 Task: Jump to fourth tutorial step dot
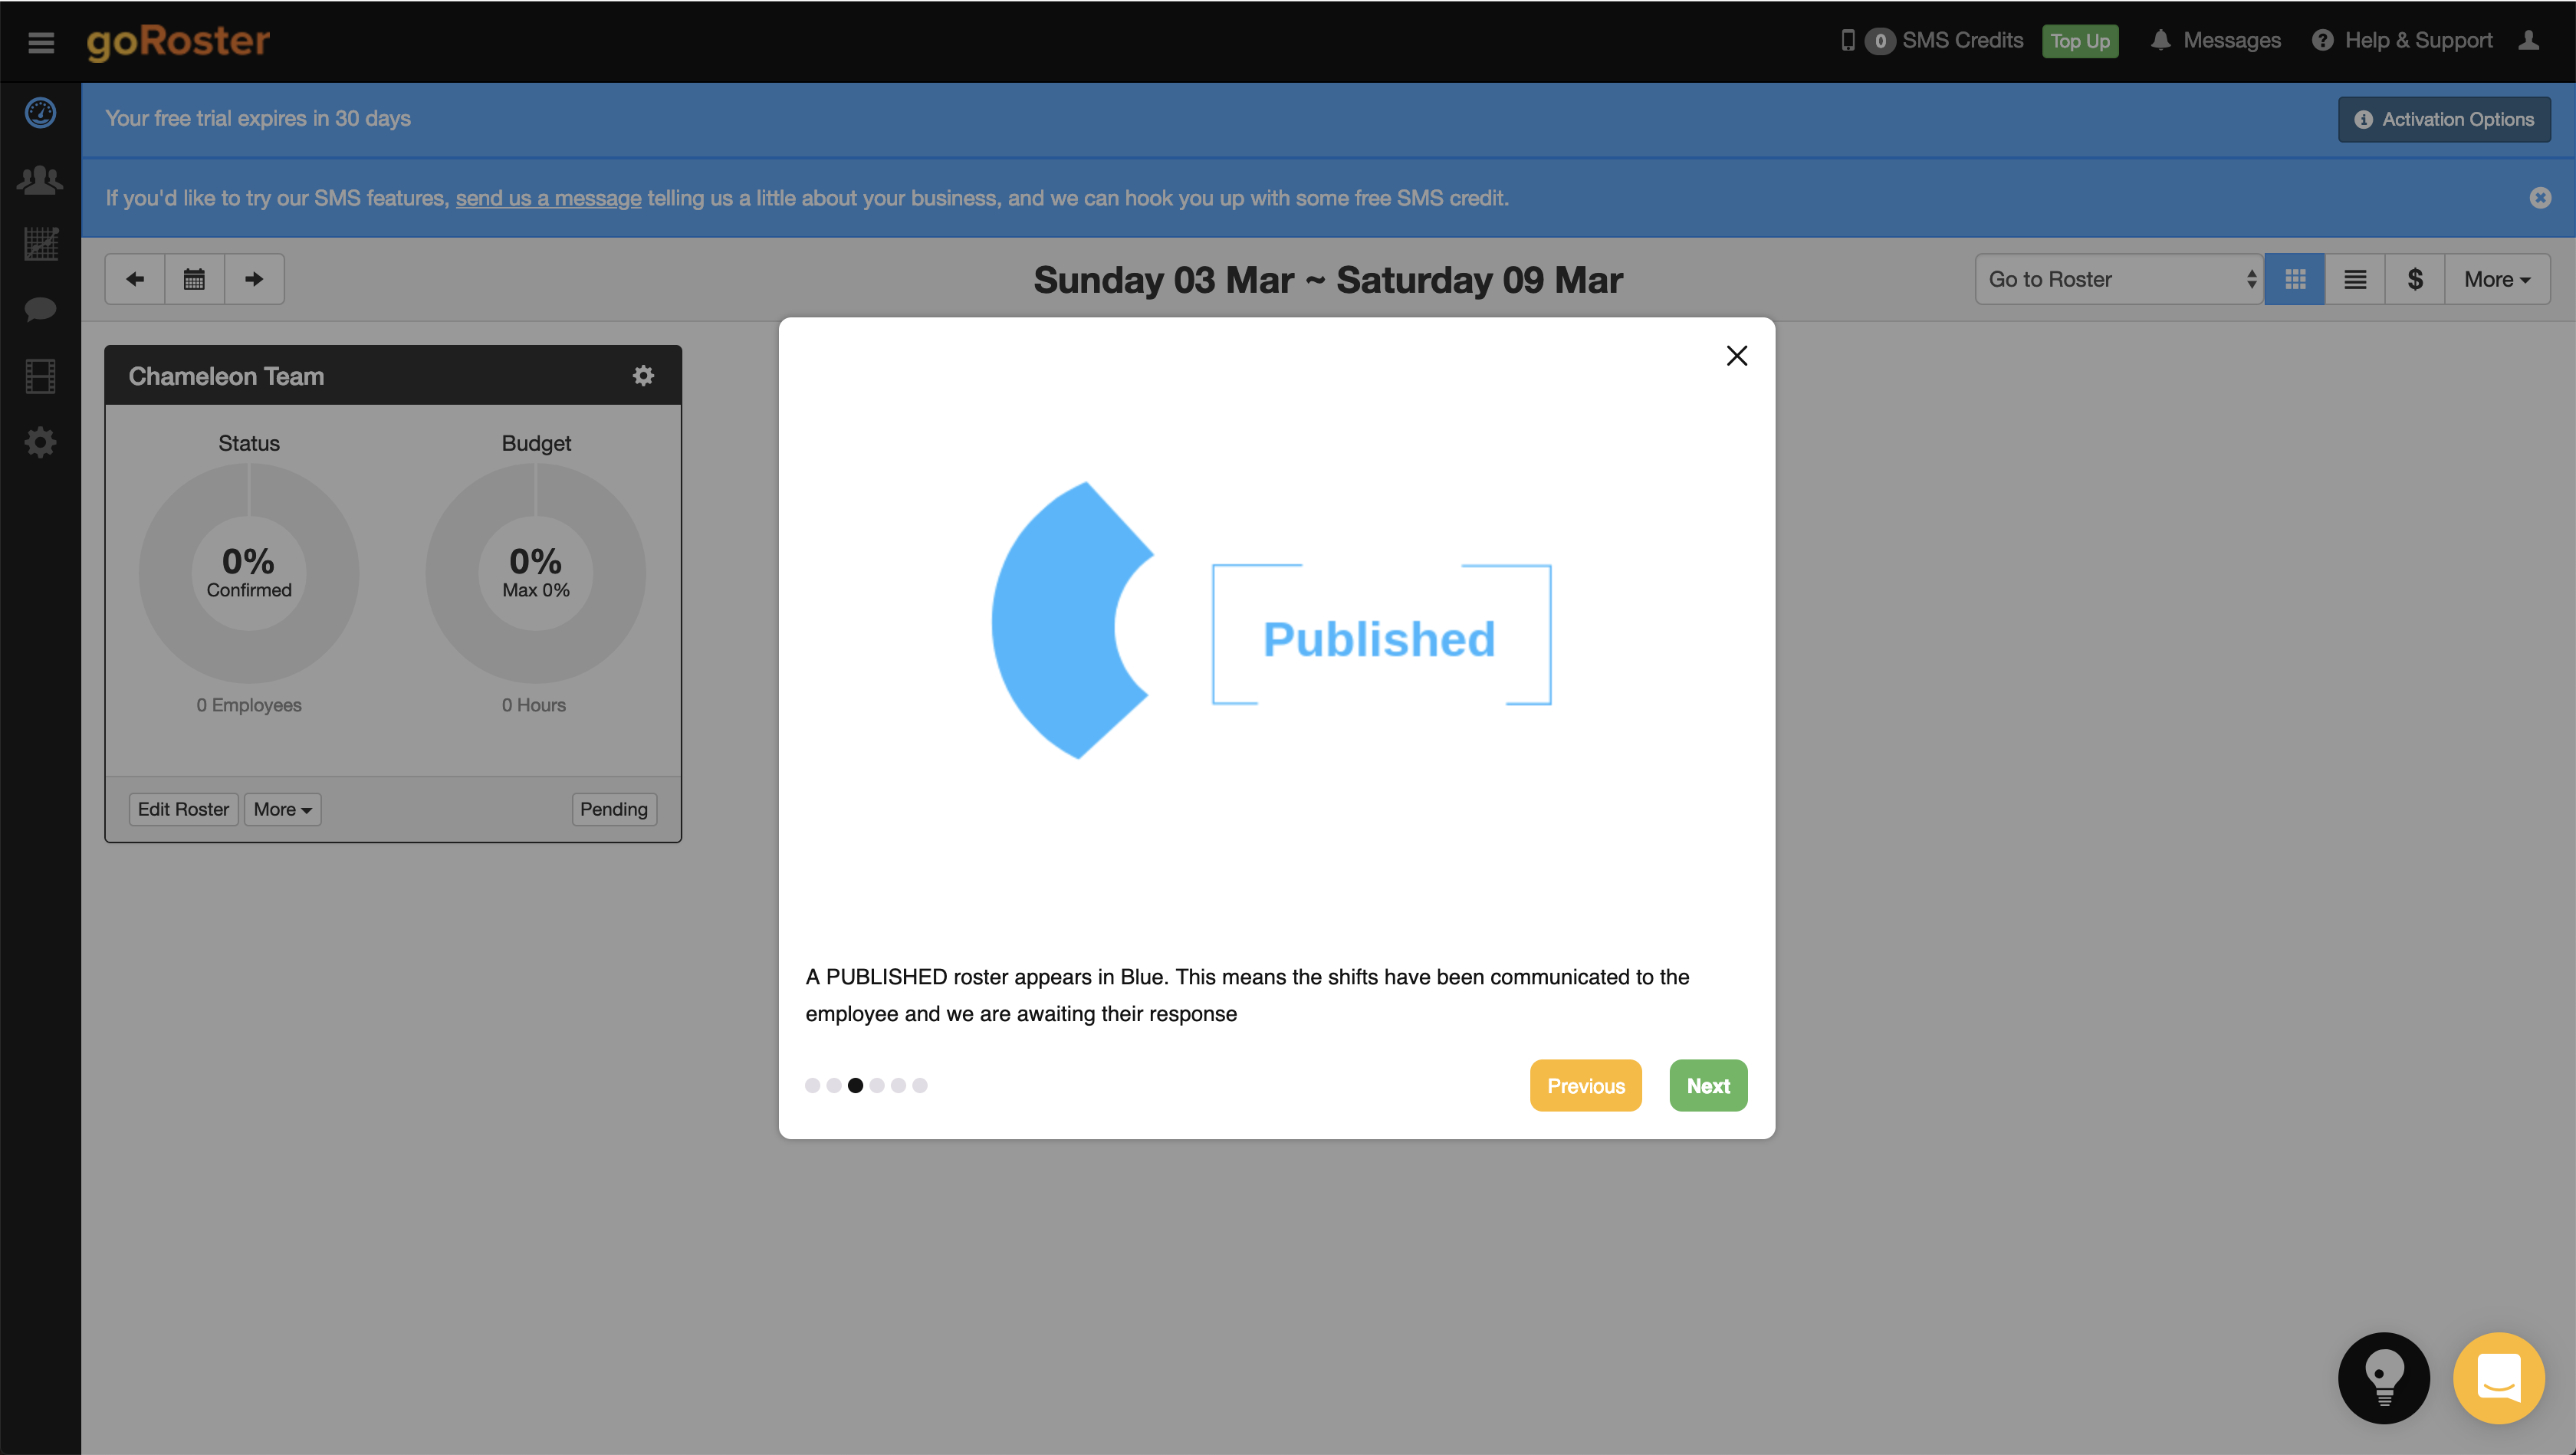(877, 1085)
